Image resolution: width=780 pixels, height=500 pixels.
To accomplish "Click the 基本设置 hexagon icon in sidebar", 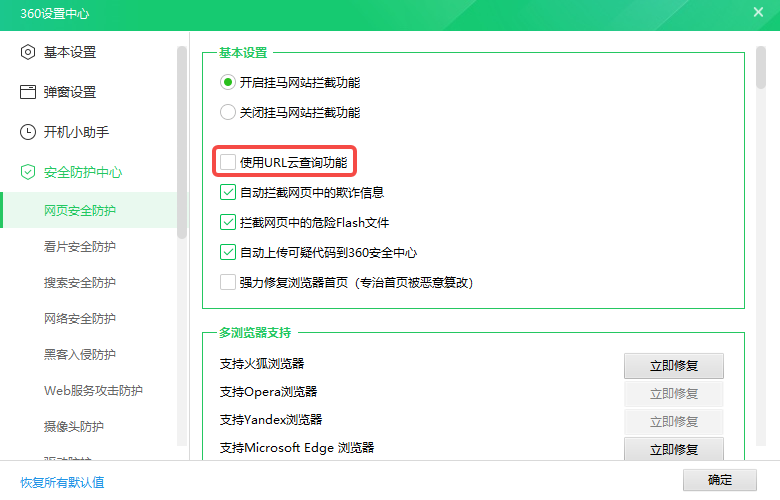I will tap(28, 52).
